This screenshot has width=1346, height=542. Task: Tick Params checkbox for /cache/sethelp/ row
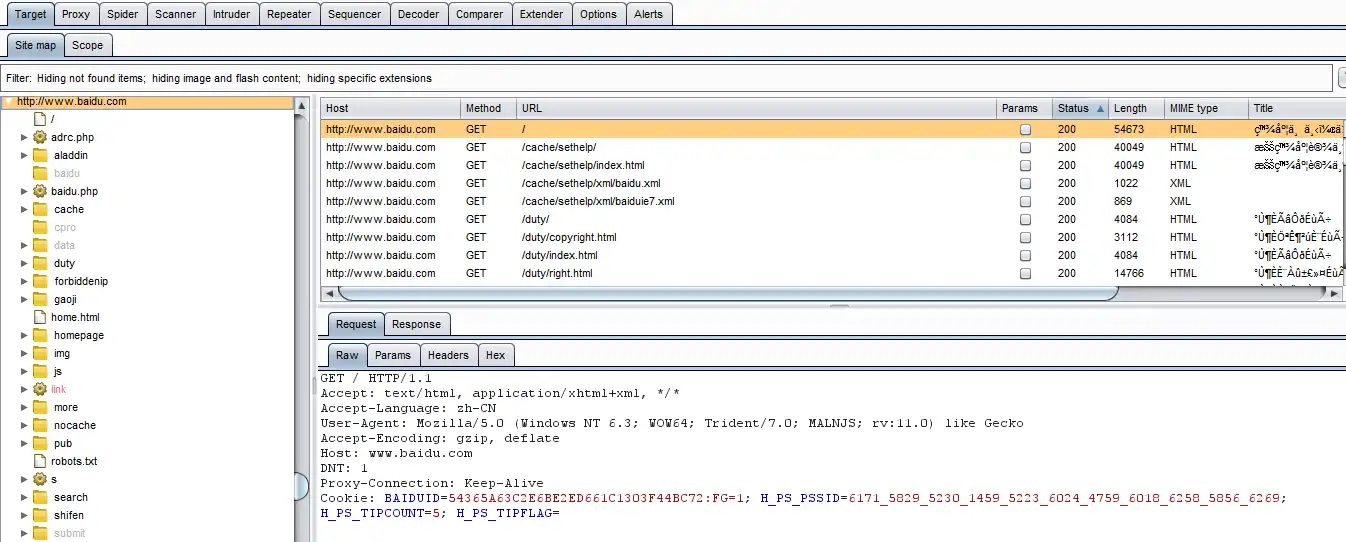[x=1025, y=147]
